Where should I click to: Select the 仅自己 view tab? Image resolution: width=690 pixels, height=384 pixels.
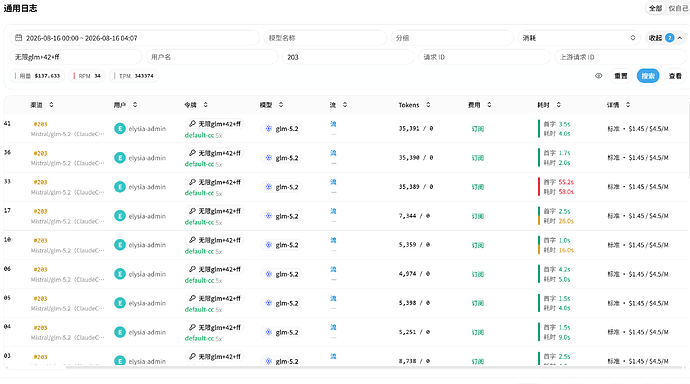[678, 8]
